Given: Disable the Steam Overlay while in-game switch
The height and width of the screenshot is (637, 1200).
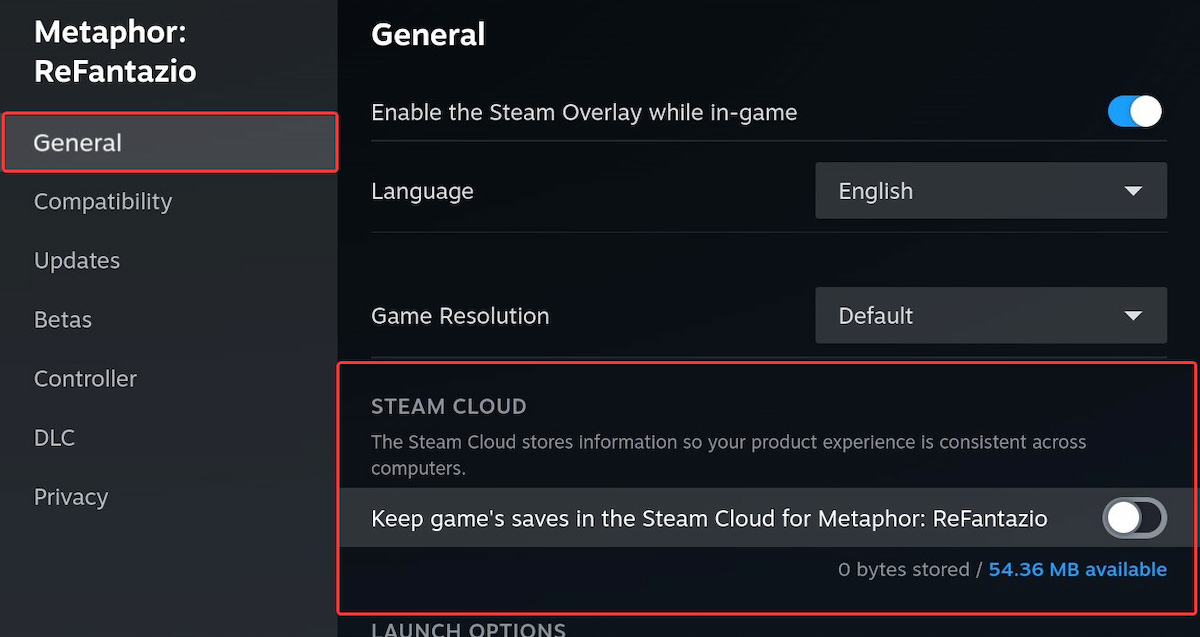Looking at the screenshot, I should [x=1135, y=112].
